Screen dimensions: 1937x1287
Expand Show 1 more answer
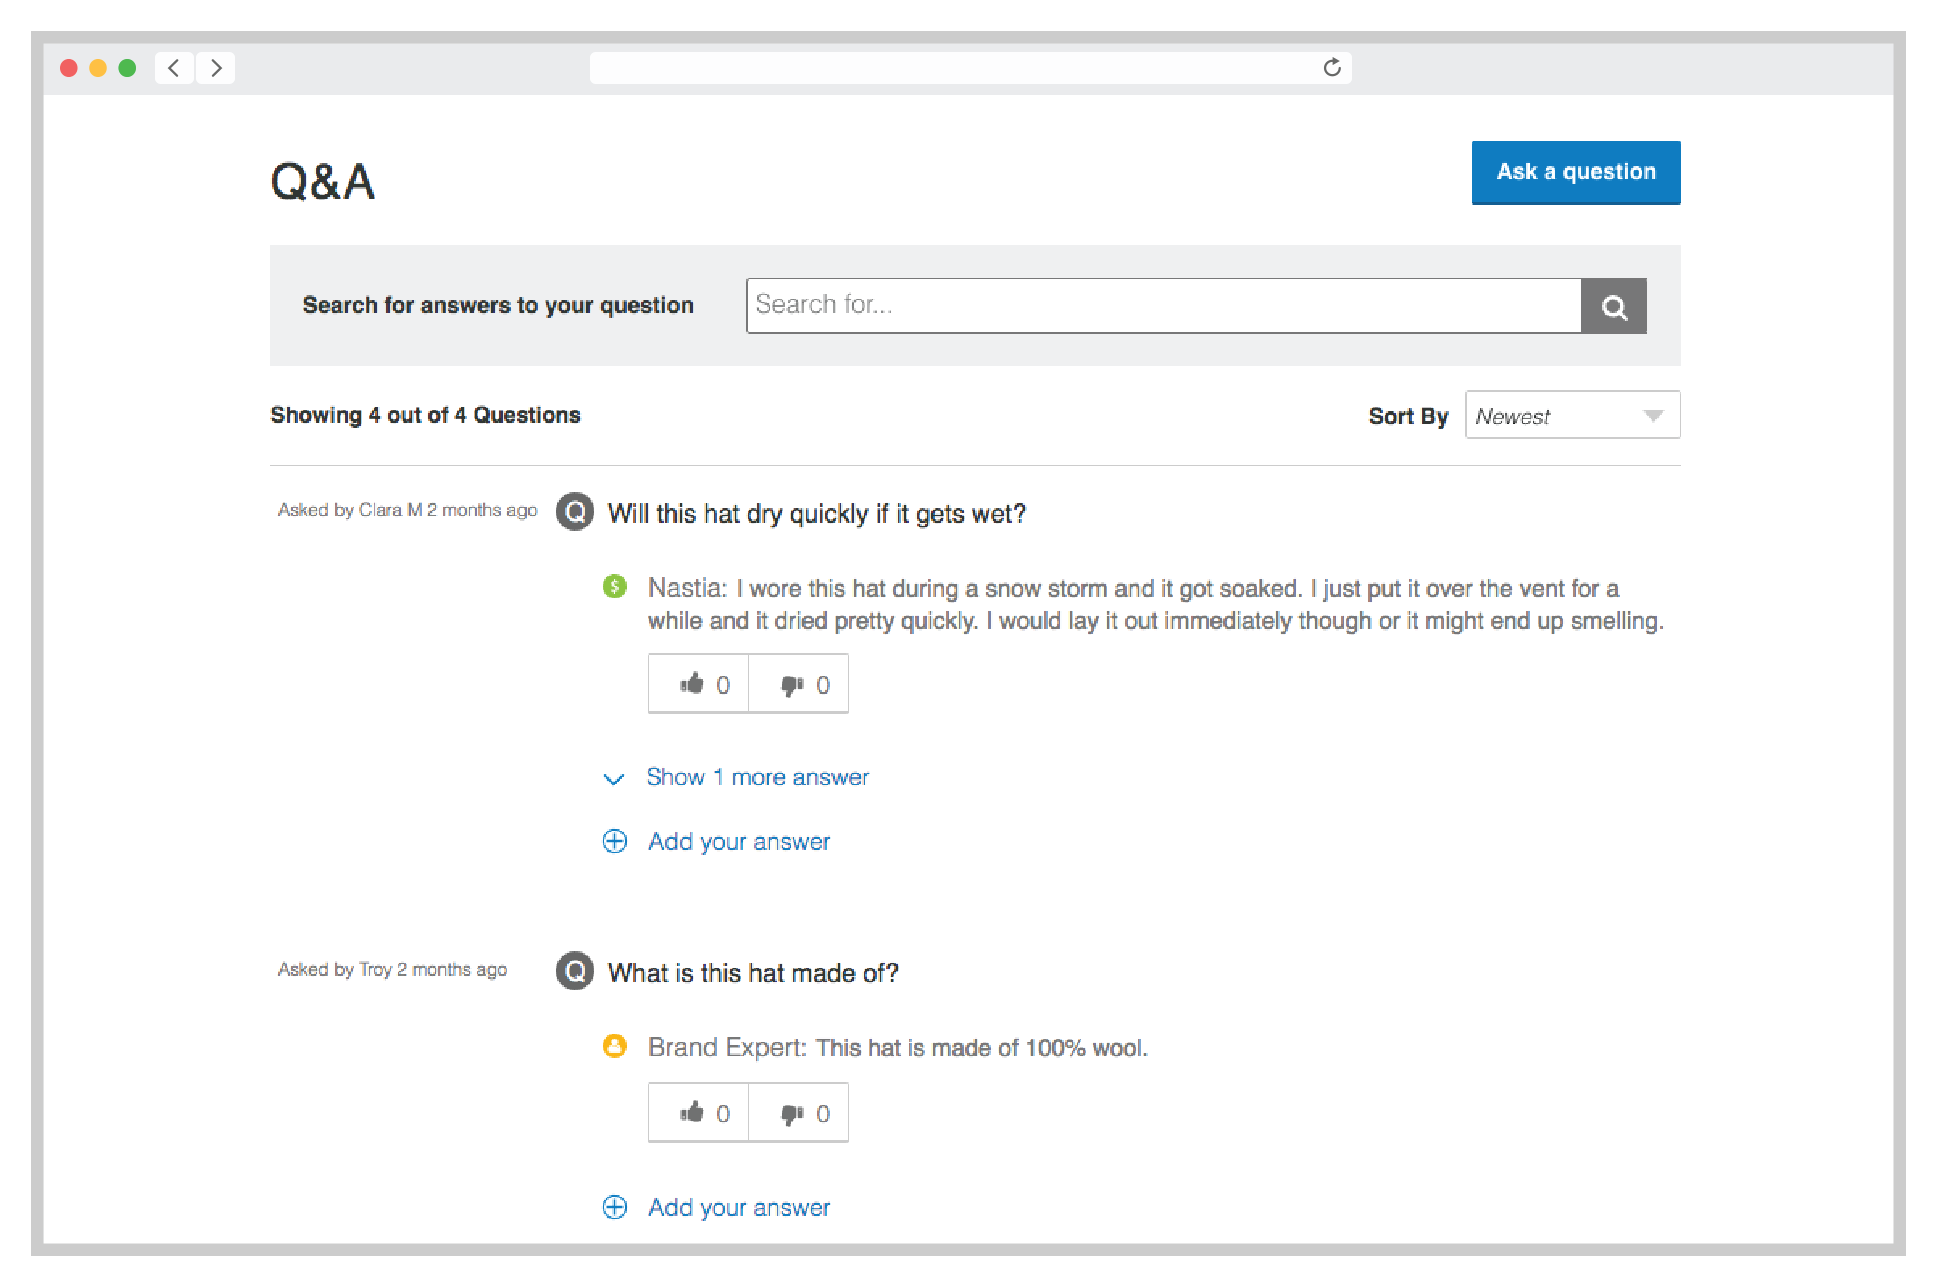[757, 777]
